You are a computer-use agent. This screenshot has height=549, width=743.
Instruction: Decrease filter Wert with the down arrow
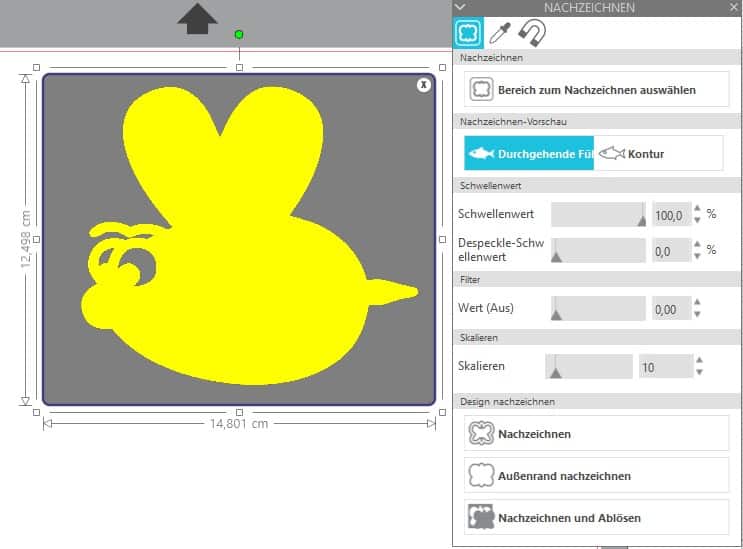tap(697, 314)
